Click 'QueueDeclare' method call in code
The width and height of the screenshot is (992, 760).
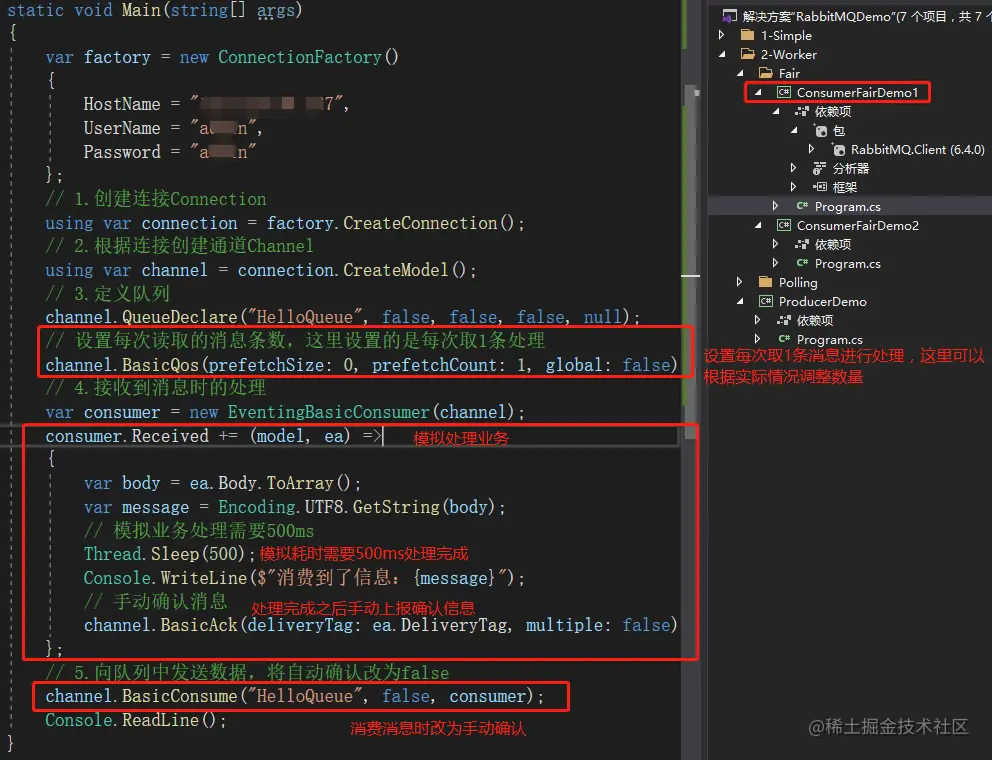180,317
